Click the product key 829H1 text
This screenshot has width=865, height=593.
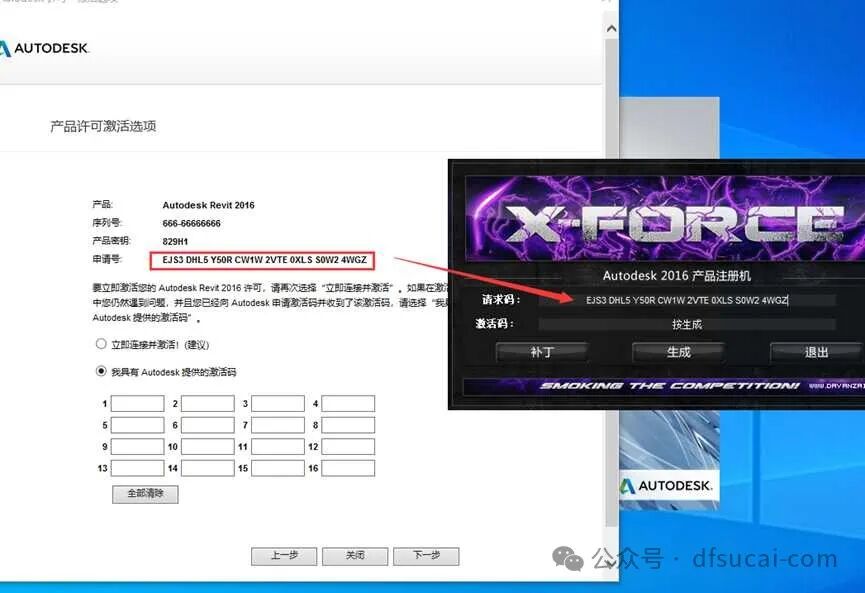click(175, 242)
